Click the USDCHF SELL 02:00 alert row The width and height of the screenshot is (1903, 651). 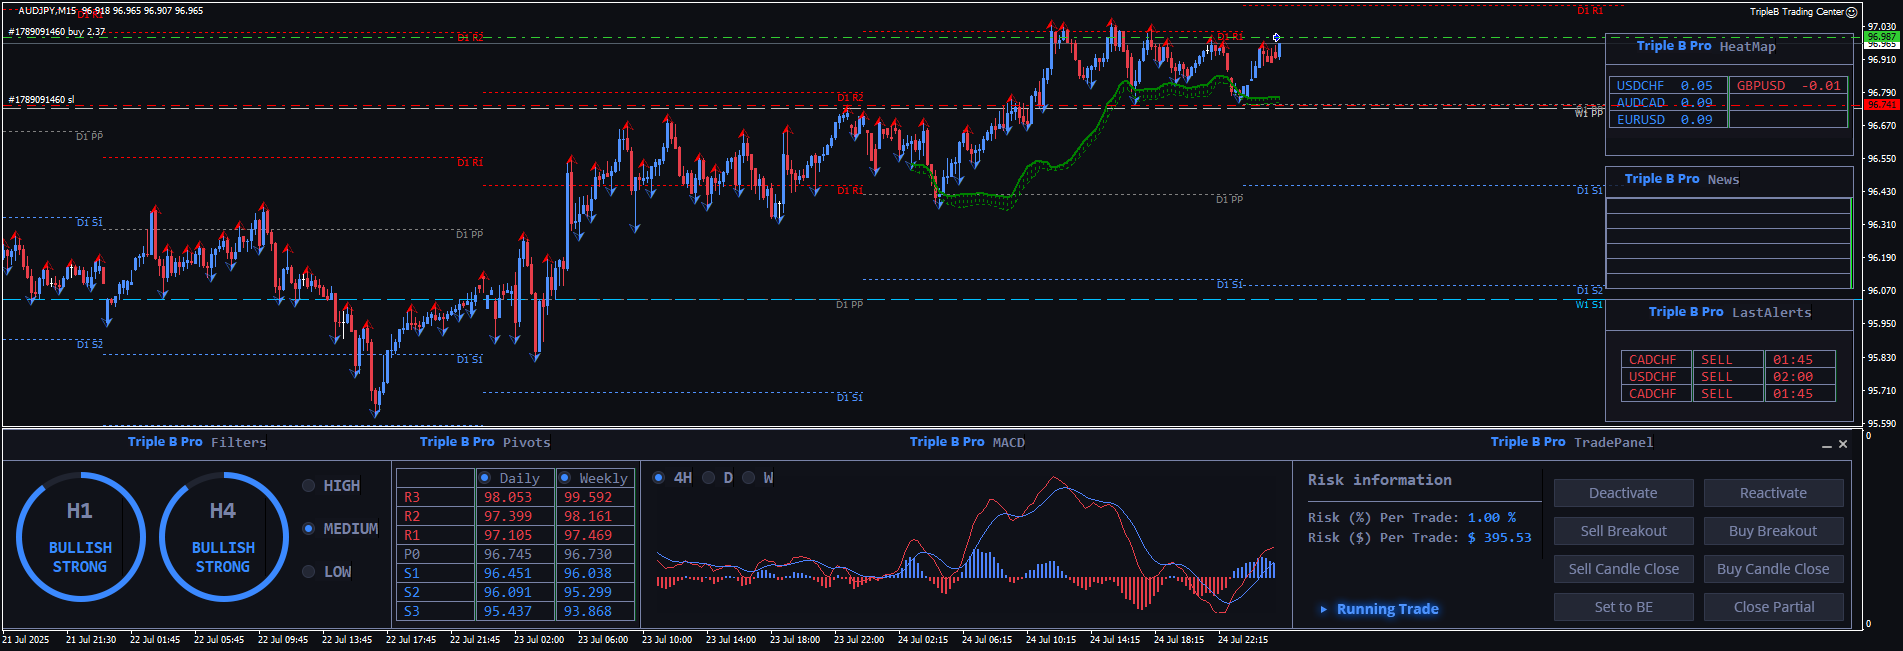pos(1727,377)
